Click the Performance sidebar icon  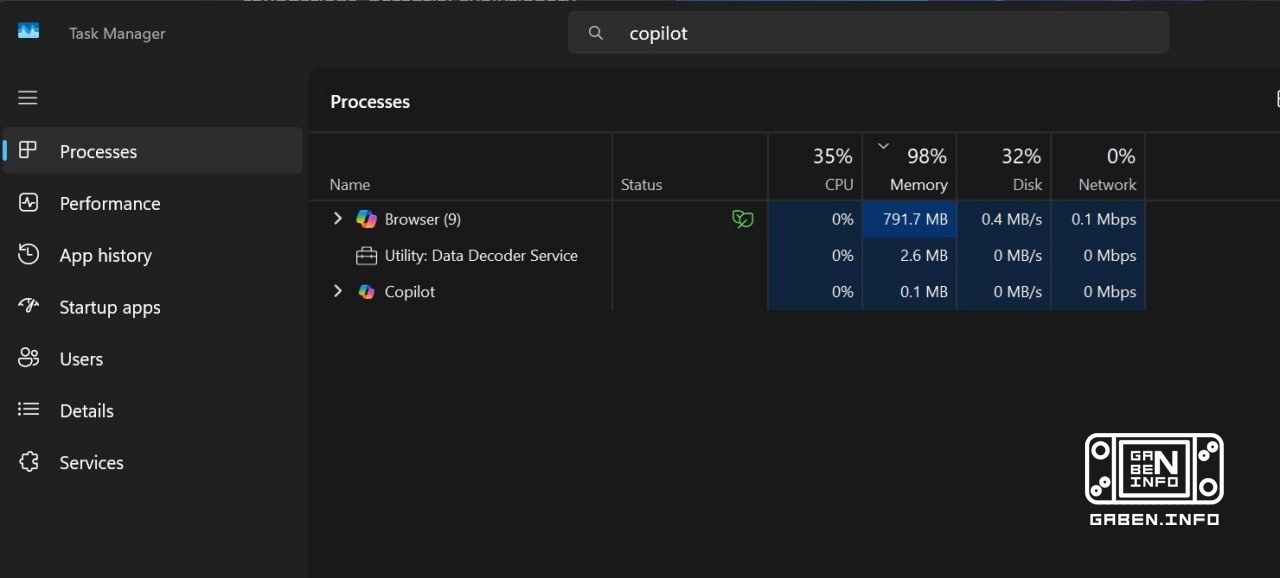(x=28, y=203)
